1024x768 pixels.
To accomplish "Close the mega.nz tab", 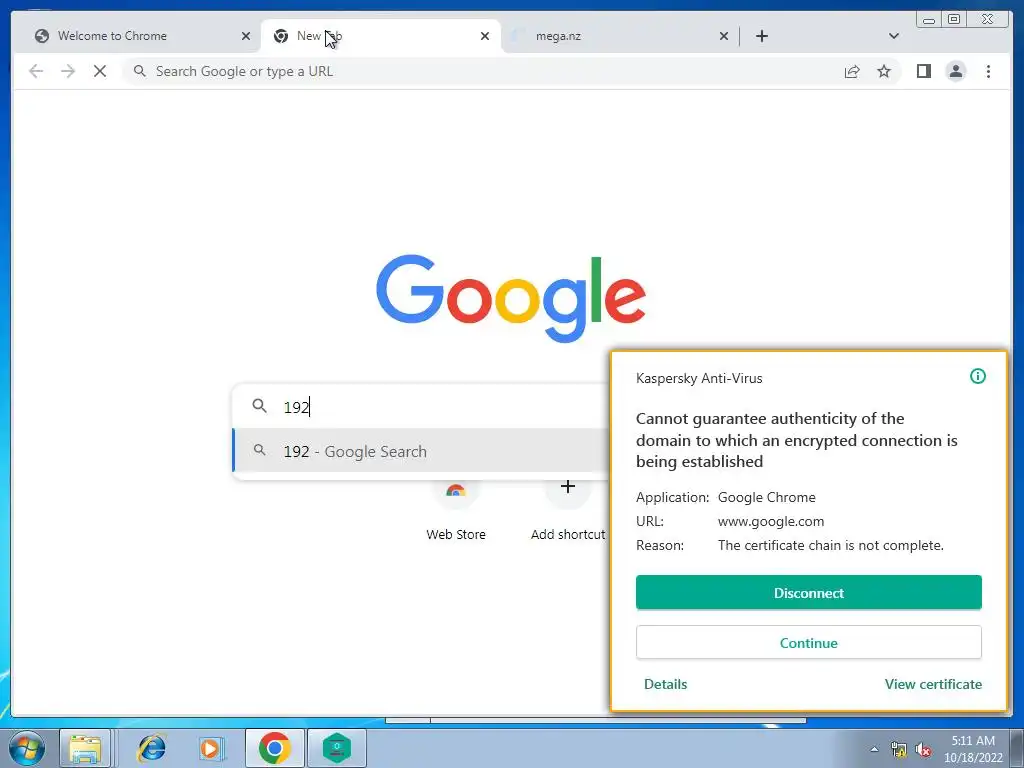I will 724,36.
